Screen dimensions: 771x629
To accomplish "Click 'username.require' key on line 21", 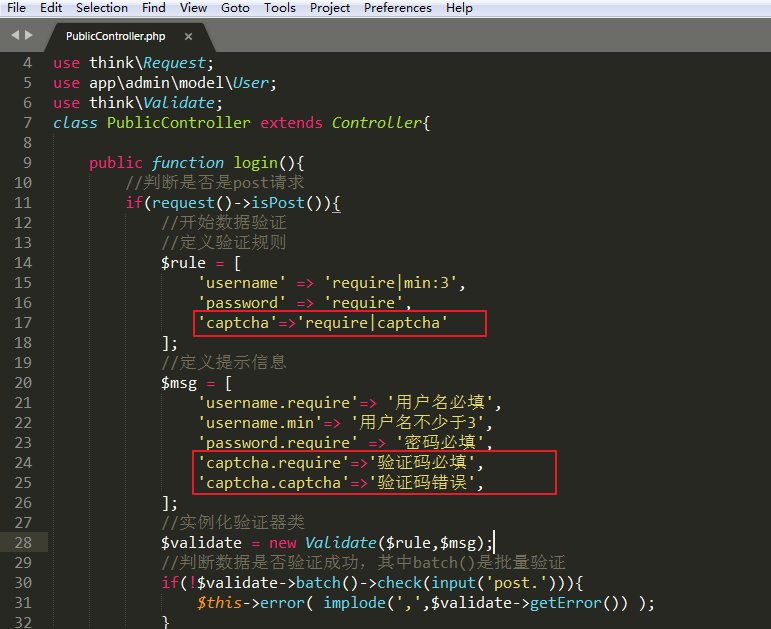I will [277, 403].
